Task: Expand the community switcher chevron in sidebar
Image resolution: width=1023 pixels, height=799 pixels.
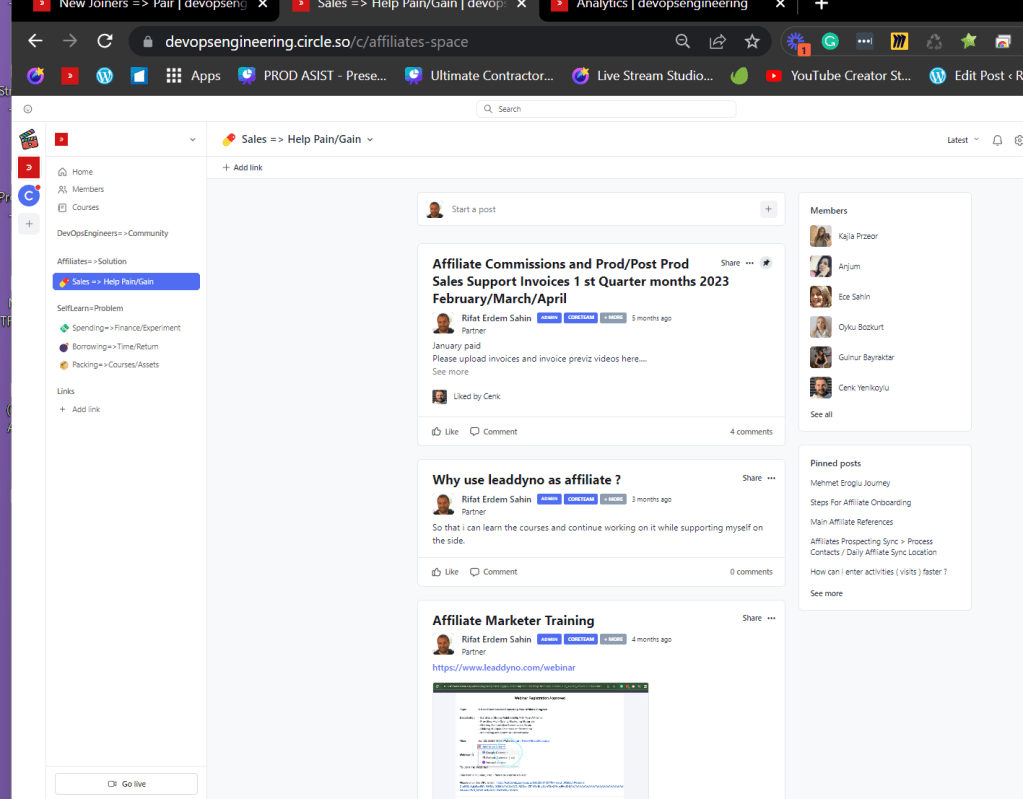Action: pos(192,140)
